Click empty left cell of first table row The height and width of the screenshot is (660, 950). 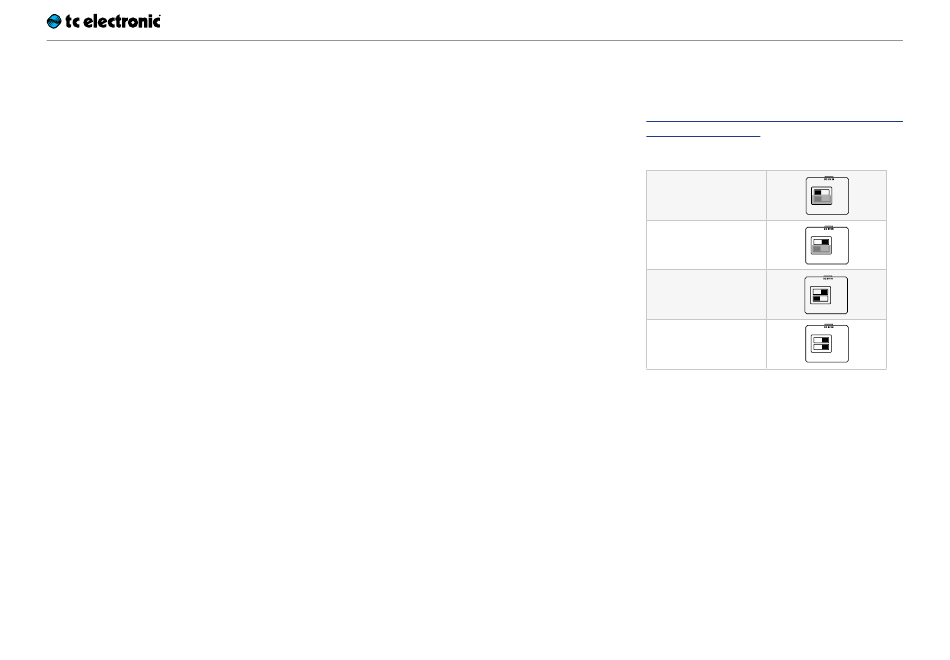706,196
